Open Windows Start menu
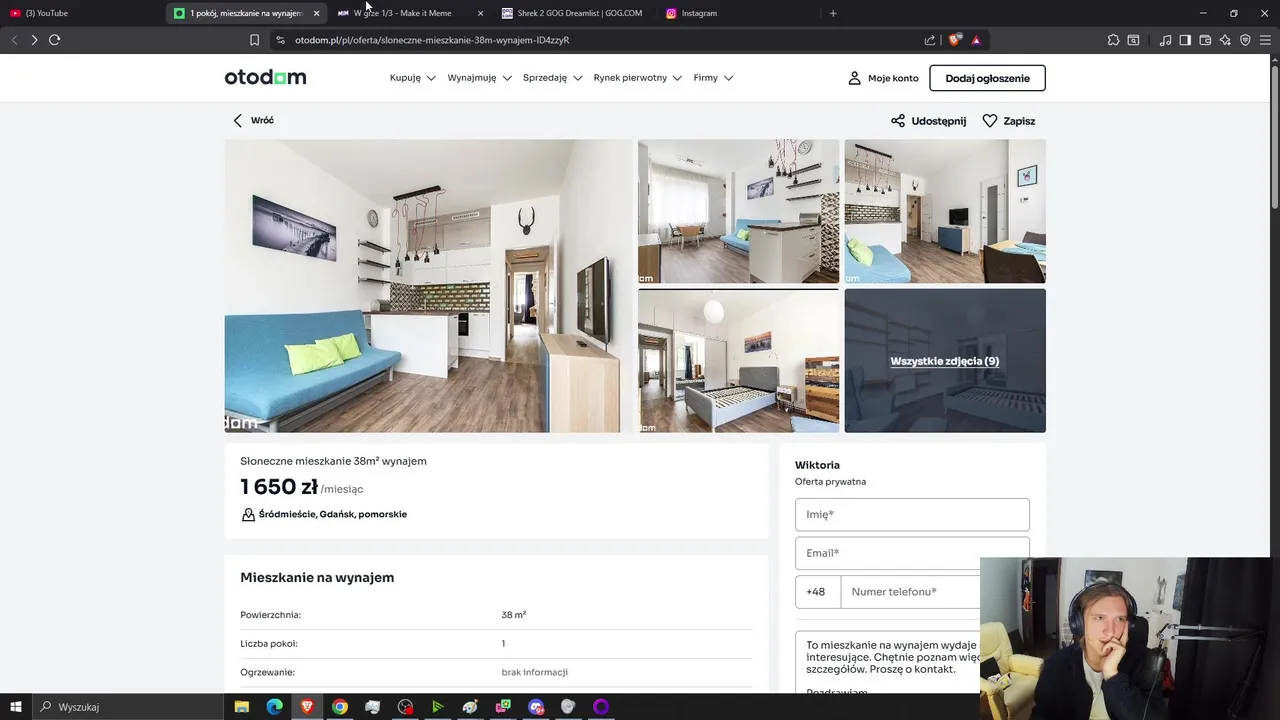This screenshot has height=720, width=1280. coord(16,707)
